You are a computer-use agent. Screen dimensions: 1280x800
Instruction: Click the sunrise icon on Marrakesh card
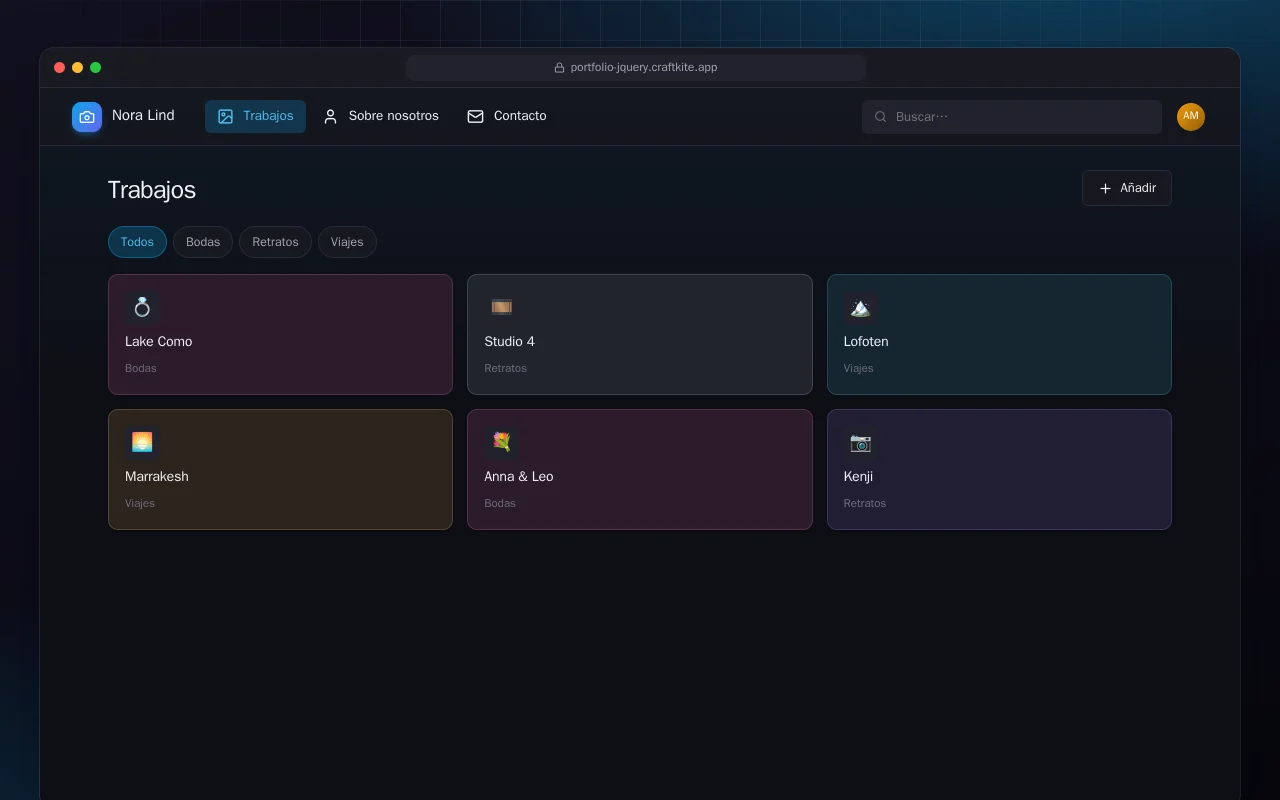(x=142, y=442)
